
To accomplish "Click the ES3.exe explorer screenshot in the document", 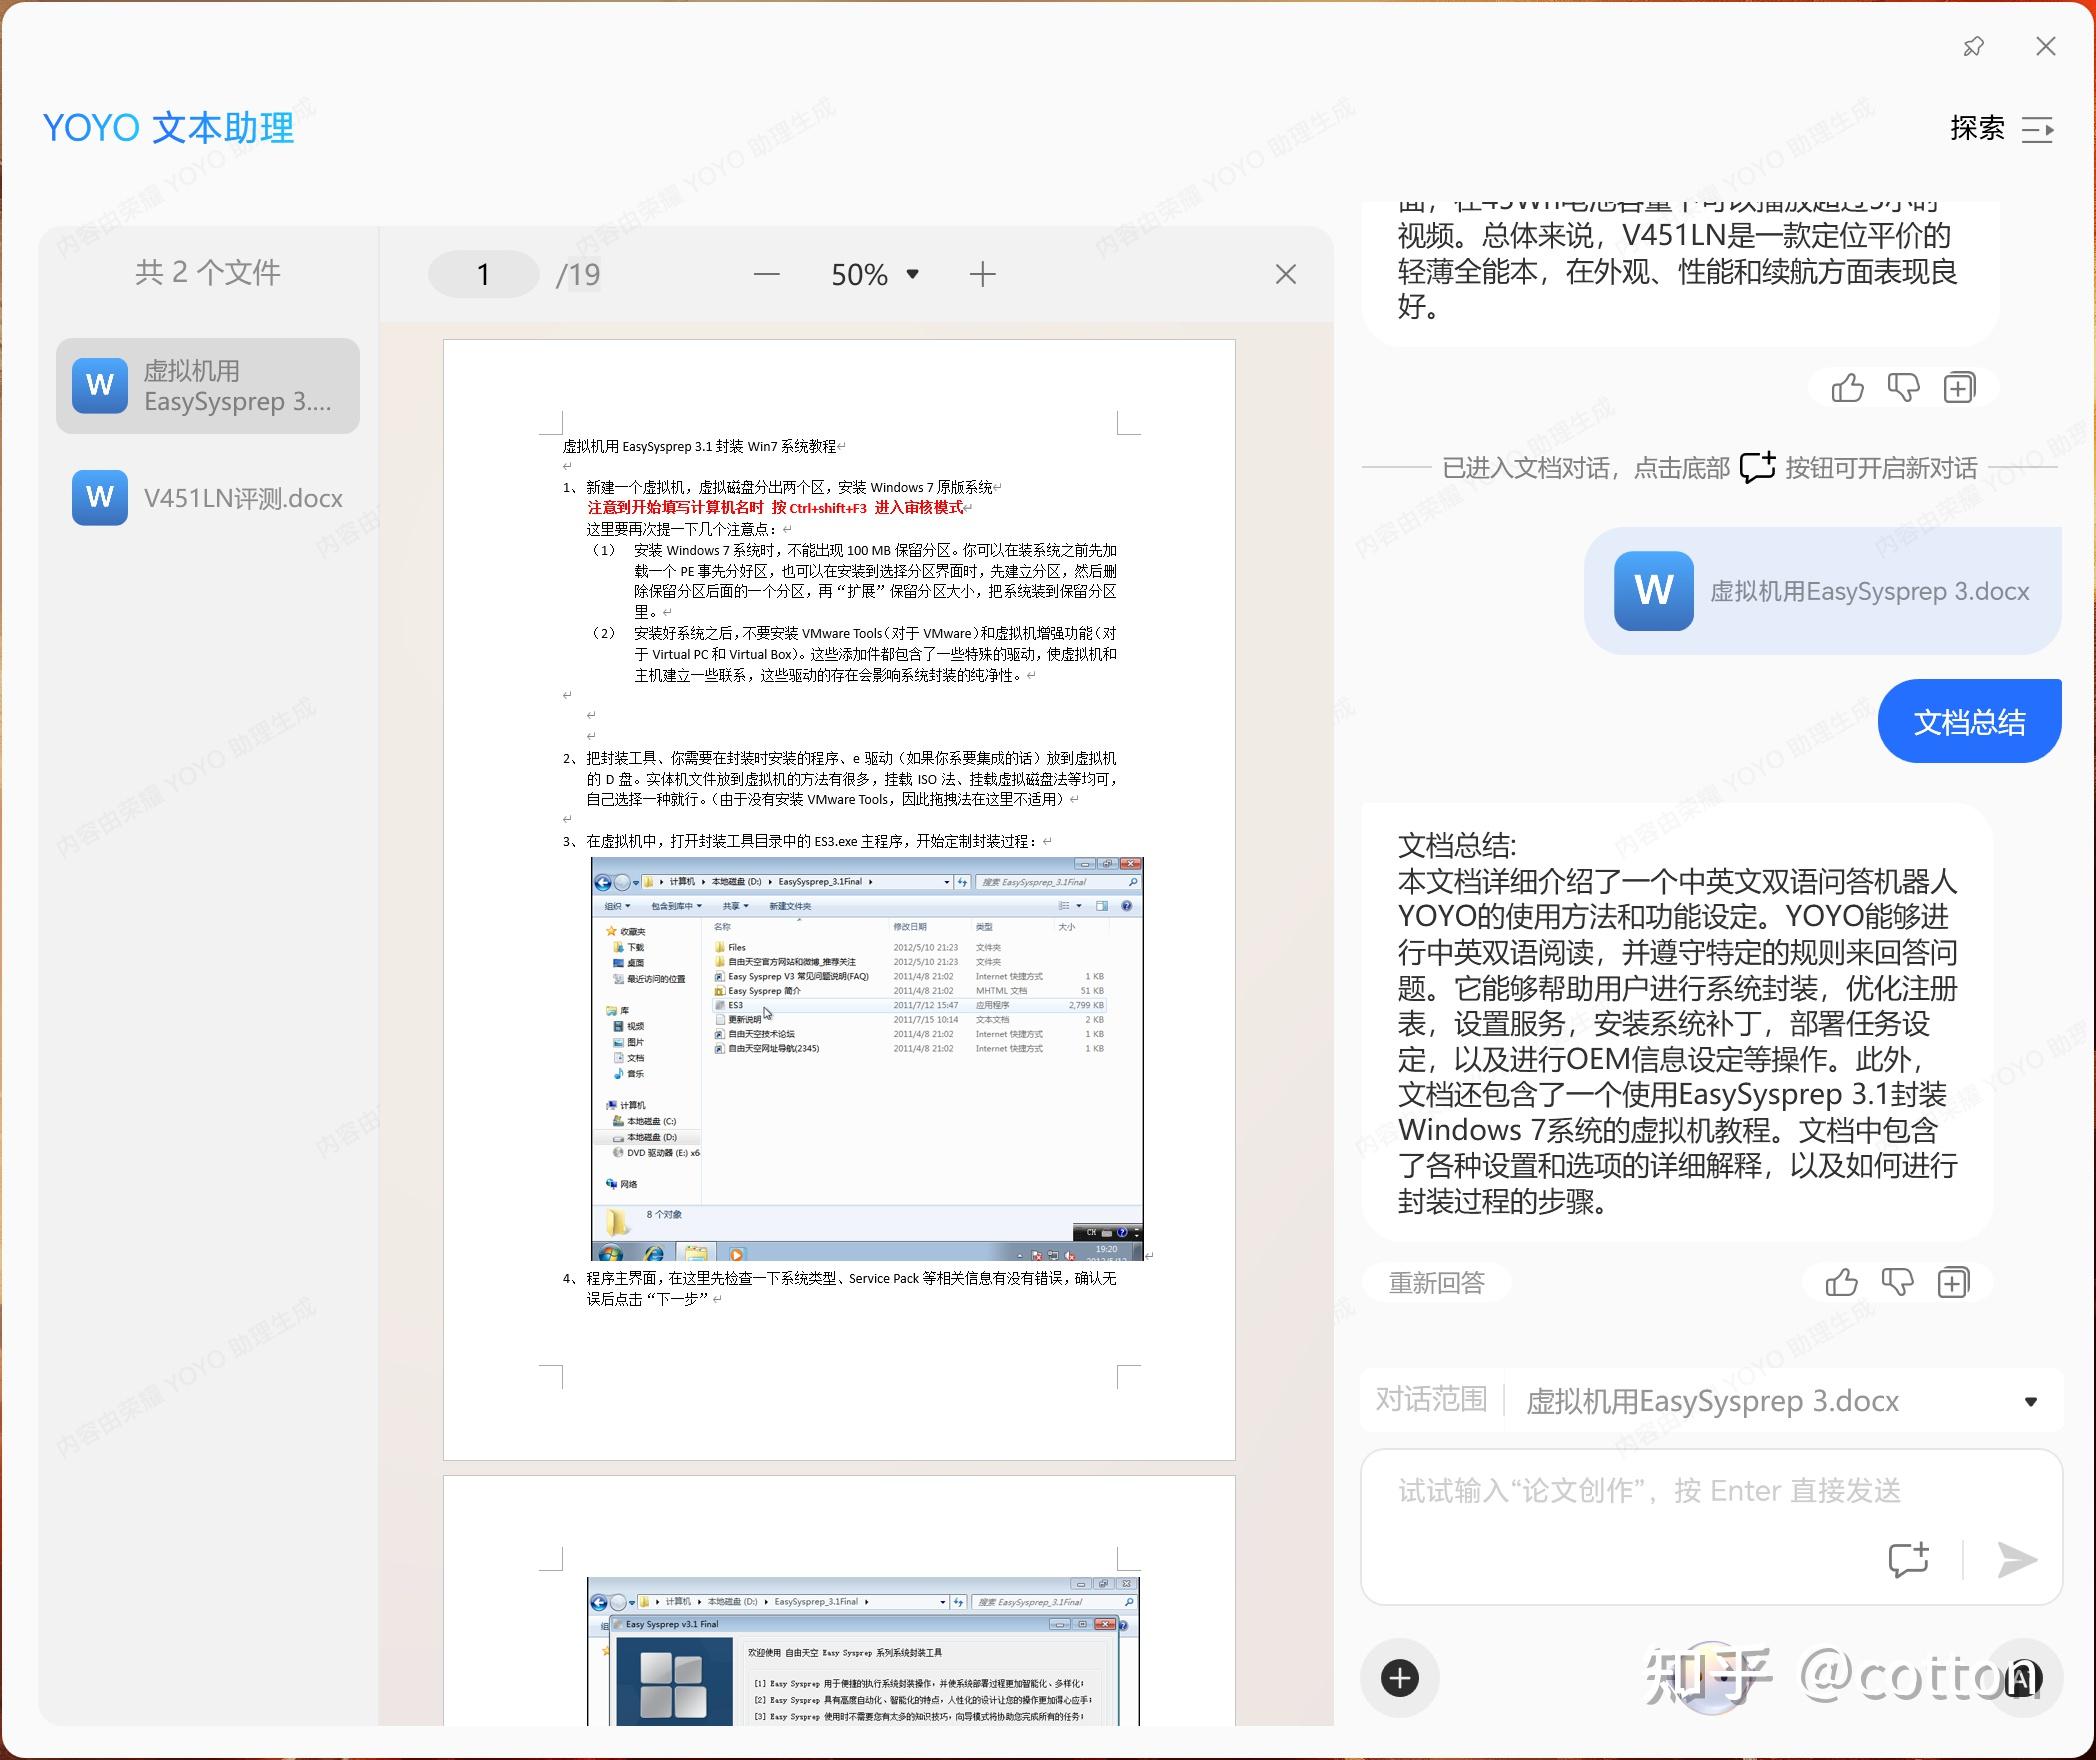I will [867, 1058].
